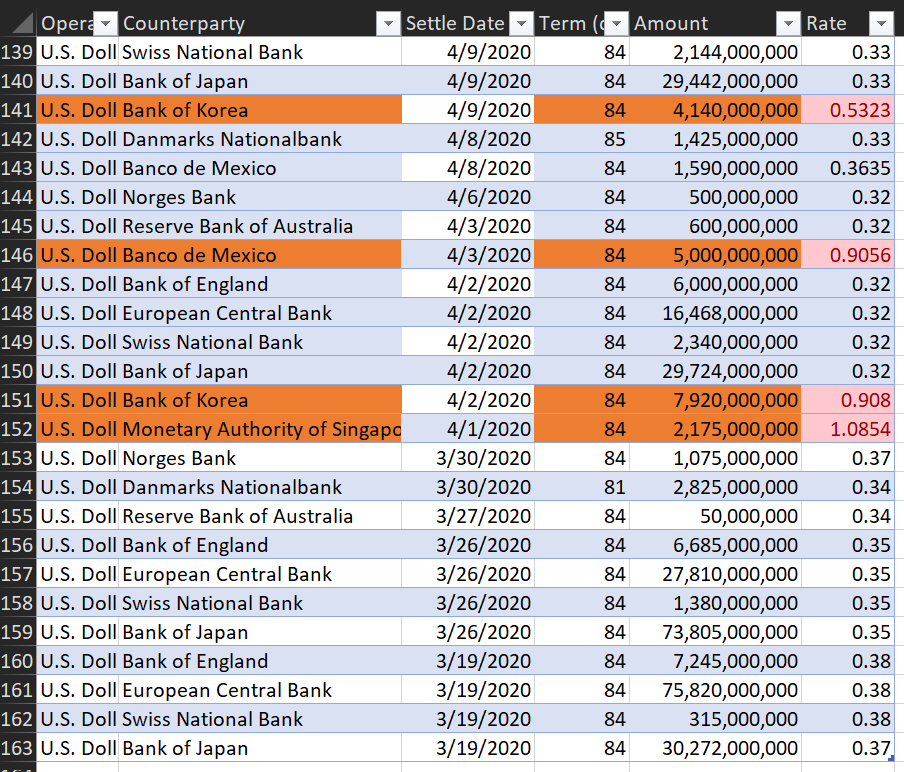This screenshot has height=772, width=904.
Task: Select settle date 3/27/2020
Action: coord(468,516)
